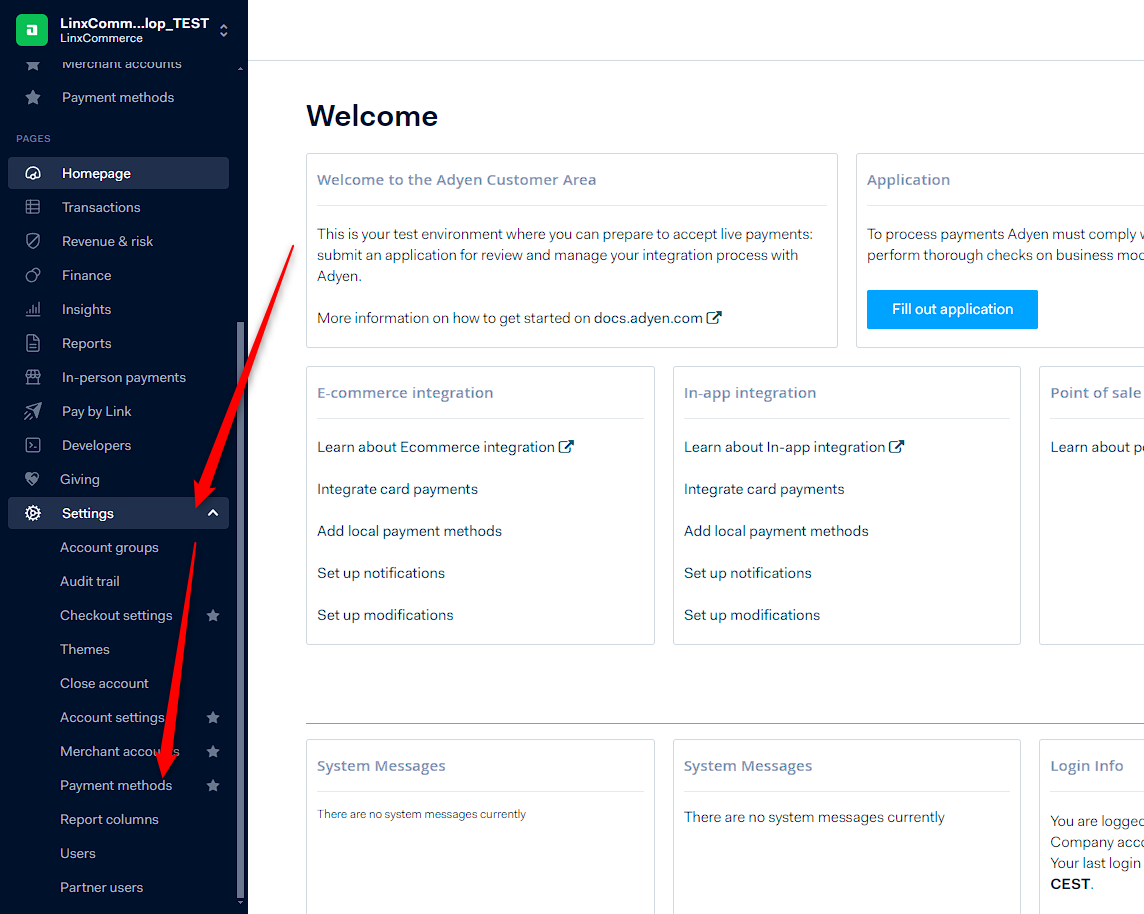Open Report columns under Settings
The image size is (1144, 914).
tap(109, 820)
